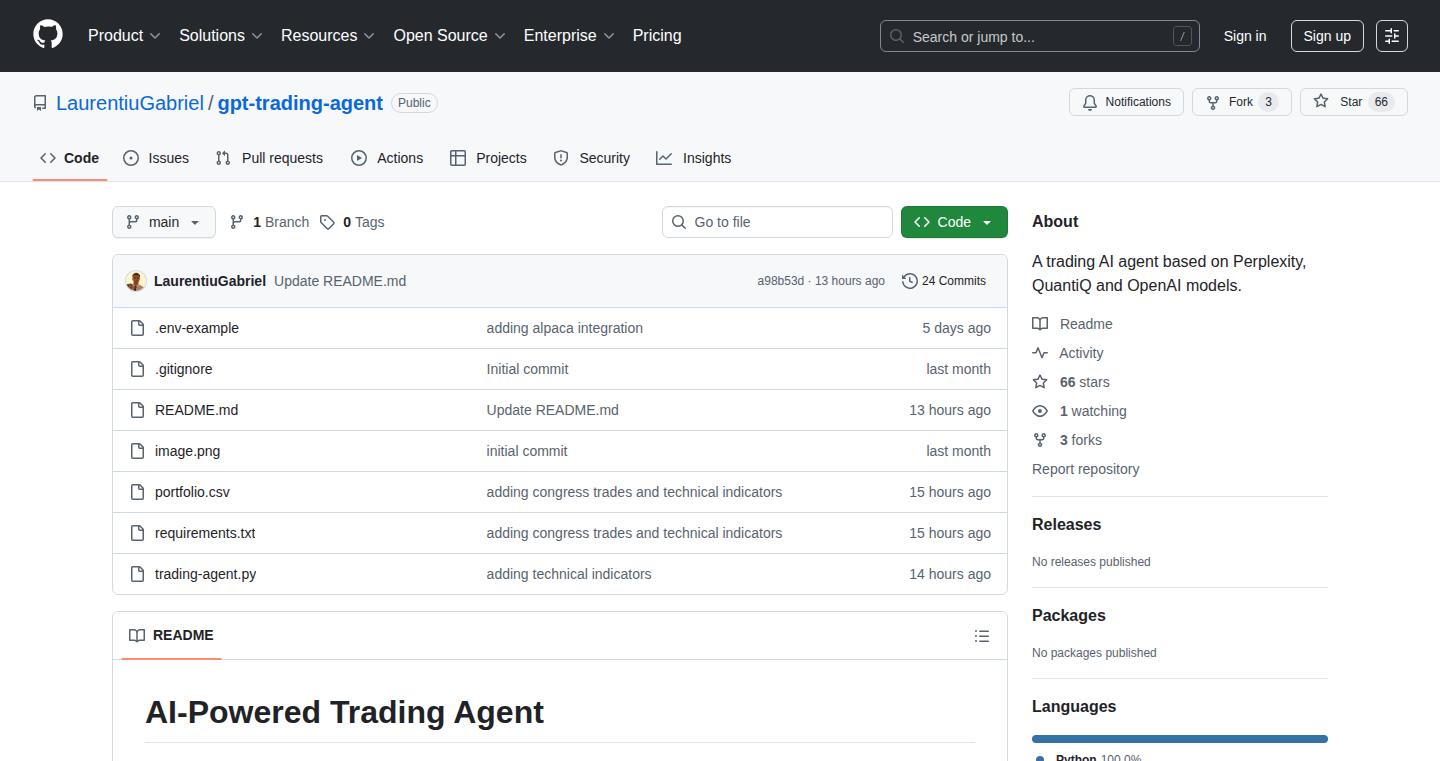Open the green Code dropdown button
1440x761 pixels.
tap(954, 222)
